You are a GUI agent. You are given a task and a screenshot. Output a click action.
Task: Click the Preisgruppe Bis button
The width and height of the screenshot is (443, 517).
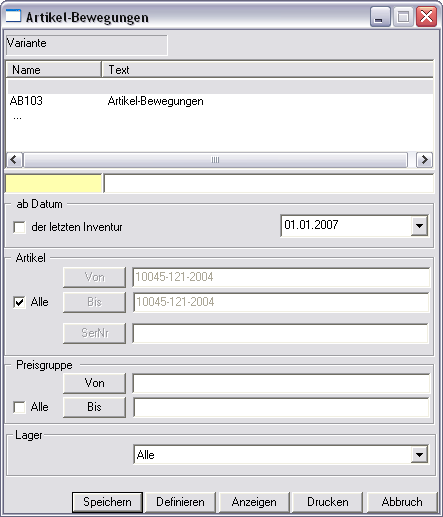pyautogui.click(x=94, y=407)
